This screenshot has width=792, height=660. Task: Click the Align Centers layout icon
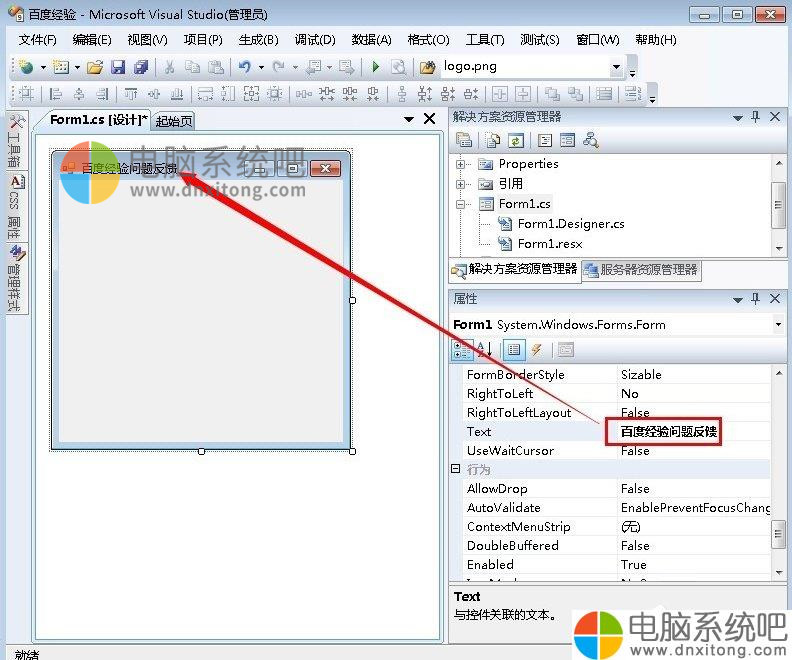(79, 93)
